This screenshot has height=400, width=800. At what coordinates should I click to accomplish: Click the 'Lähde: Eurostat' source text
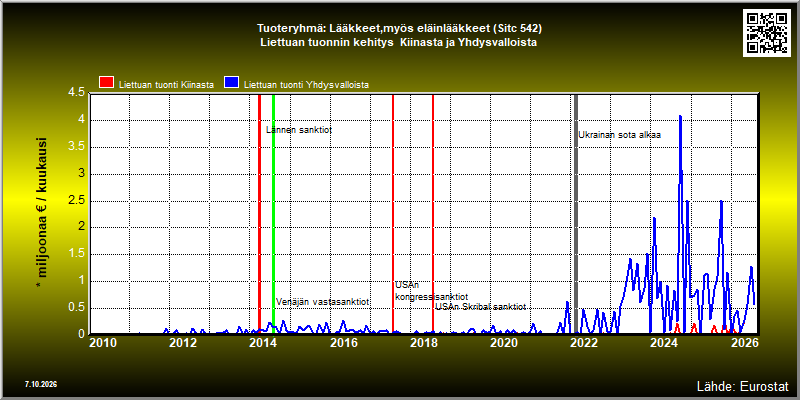(x=743, y=386)
